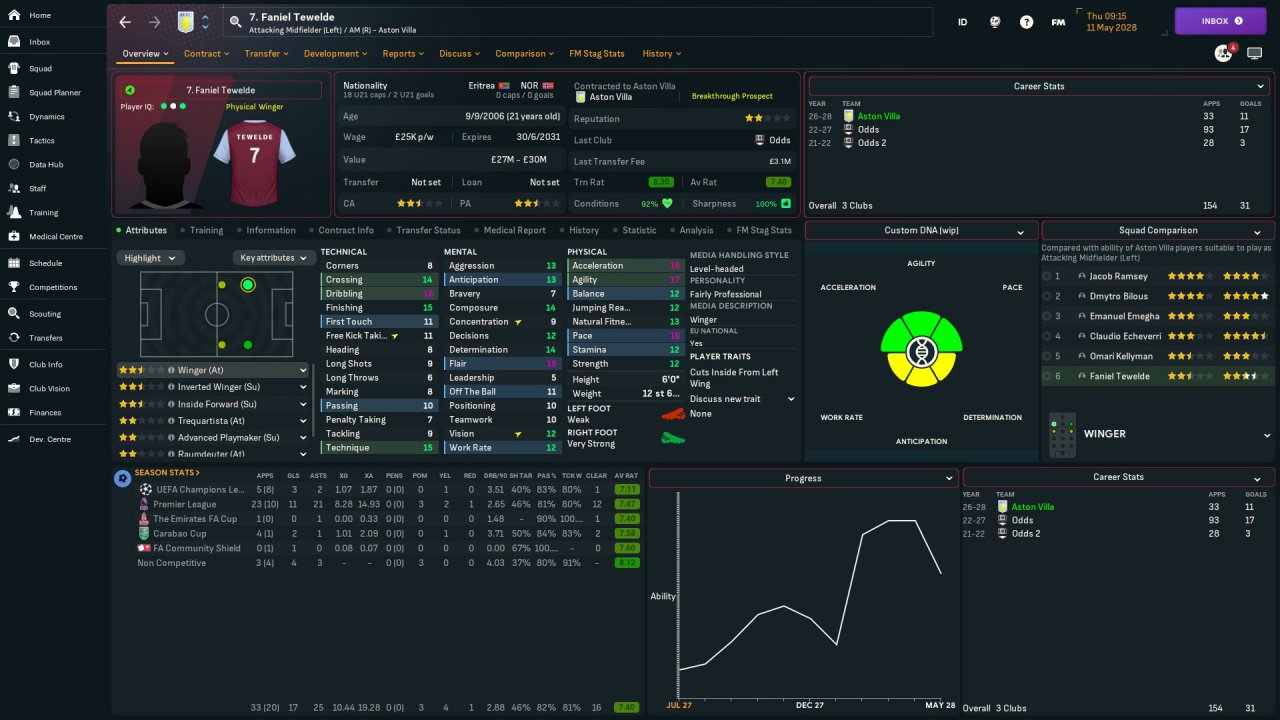The width and height of the screenshot is (1280, 720).
Task: Click the Custom DNA wheel centre
Action: pos(921,350)
